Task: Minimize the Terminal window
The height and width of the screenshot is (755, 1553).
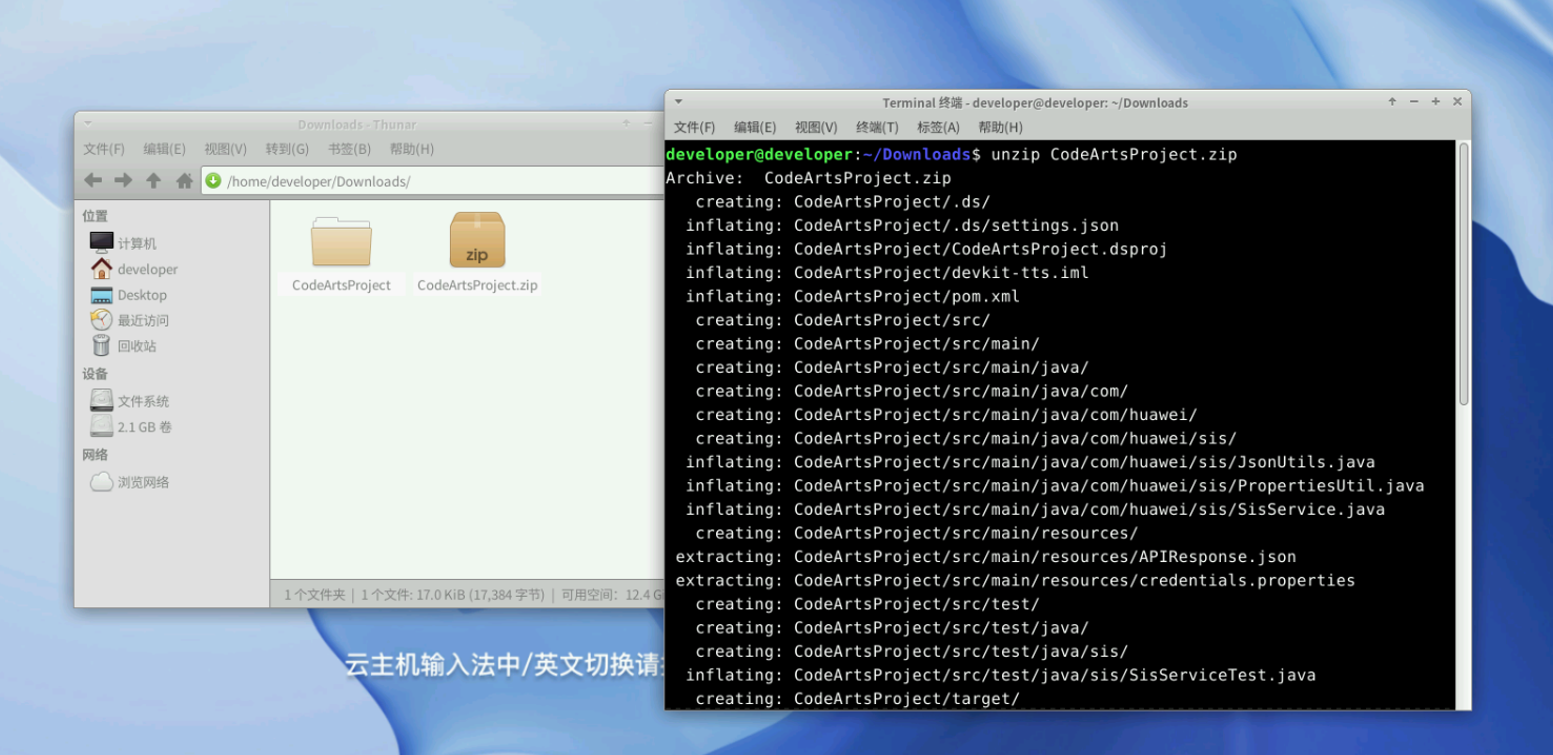Action: (1414, 102)
